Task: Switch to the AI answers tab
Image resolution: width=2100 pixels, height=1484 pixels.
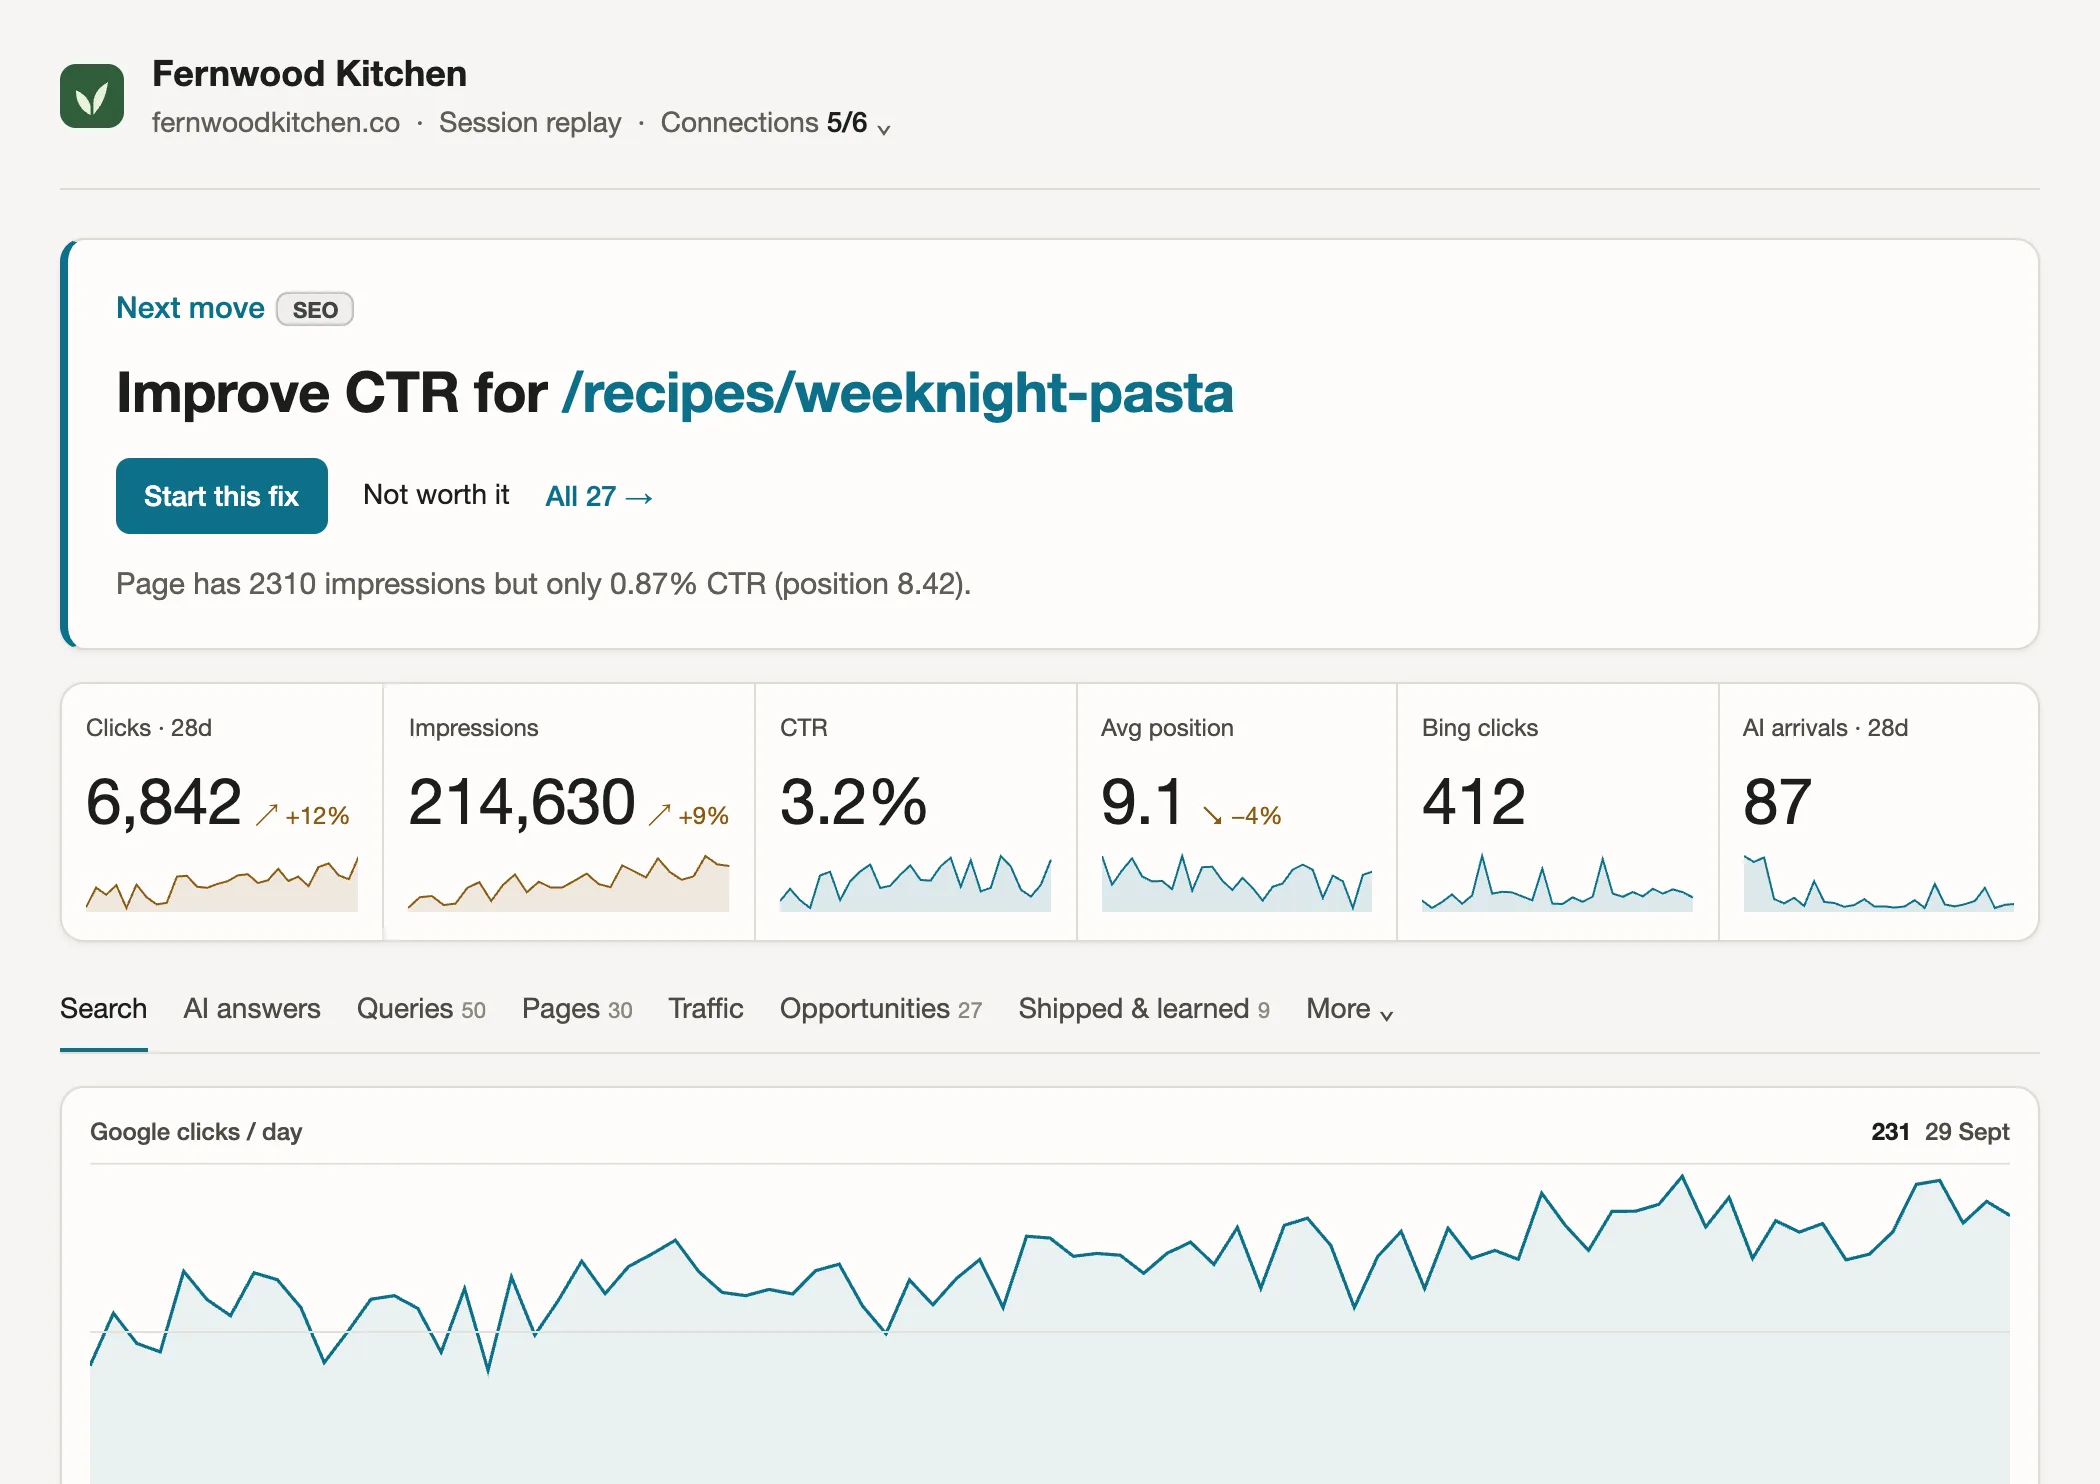Action: [252, 1009]
